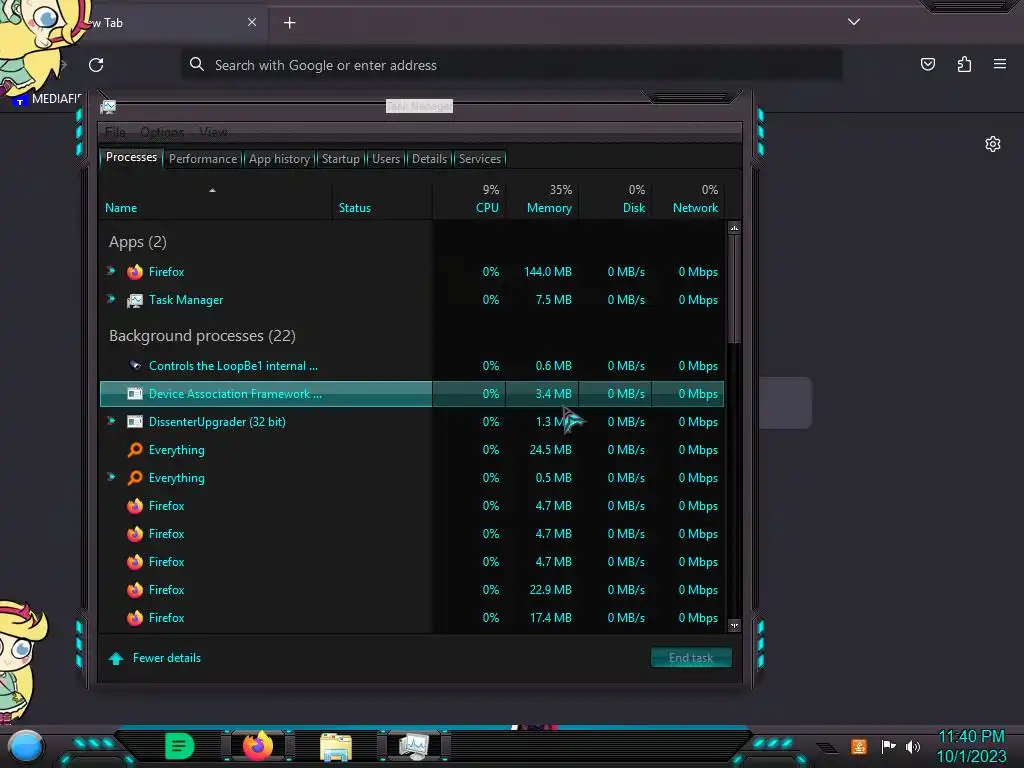Click the Task Manager process icon
Viewport: 1024px width, 768px height.
pyautogui.click(x=135, y=300)
